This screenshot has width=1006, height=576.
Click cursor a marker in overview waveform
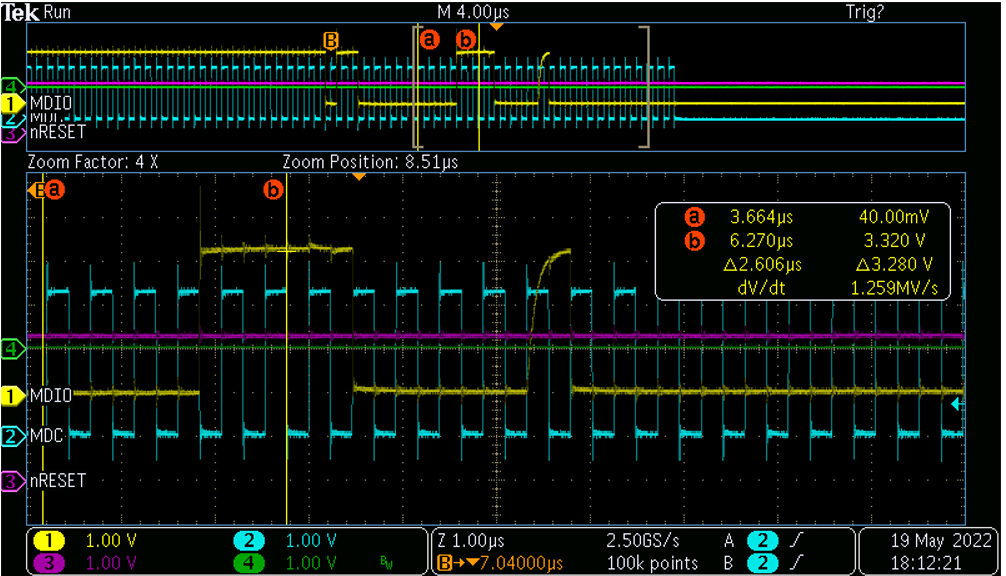[x=430, y=40]
